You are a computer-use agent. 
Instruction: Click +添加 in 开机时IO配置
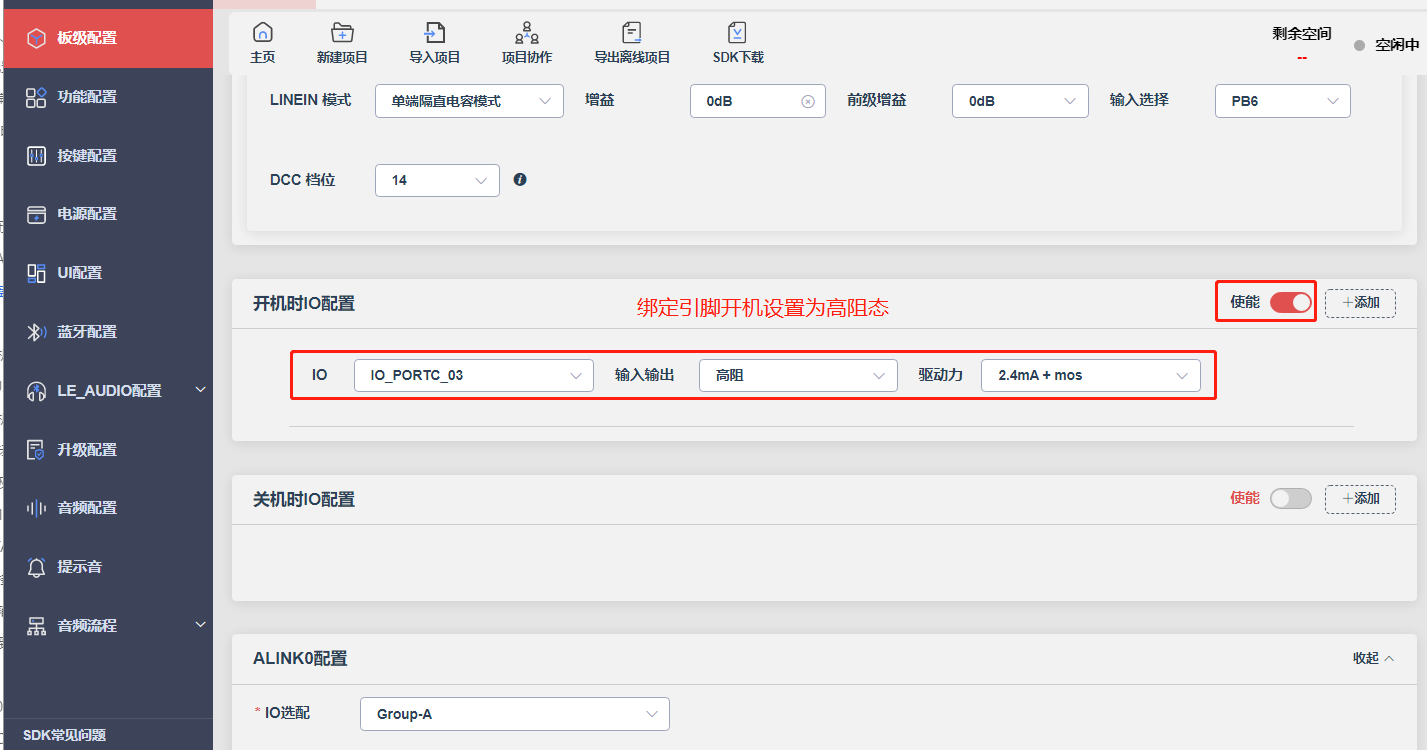pos(1360,303)
